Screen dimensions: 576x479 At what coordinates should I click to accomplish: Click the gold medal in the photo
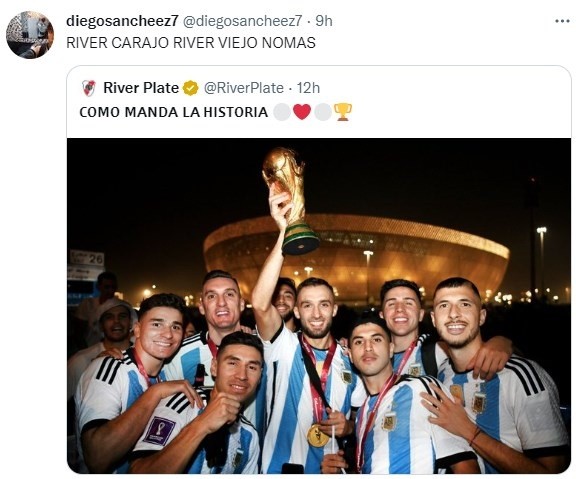click(317, 436)
